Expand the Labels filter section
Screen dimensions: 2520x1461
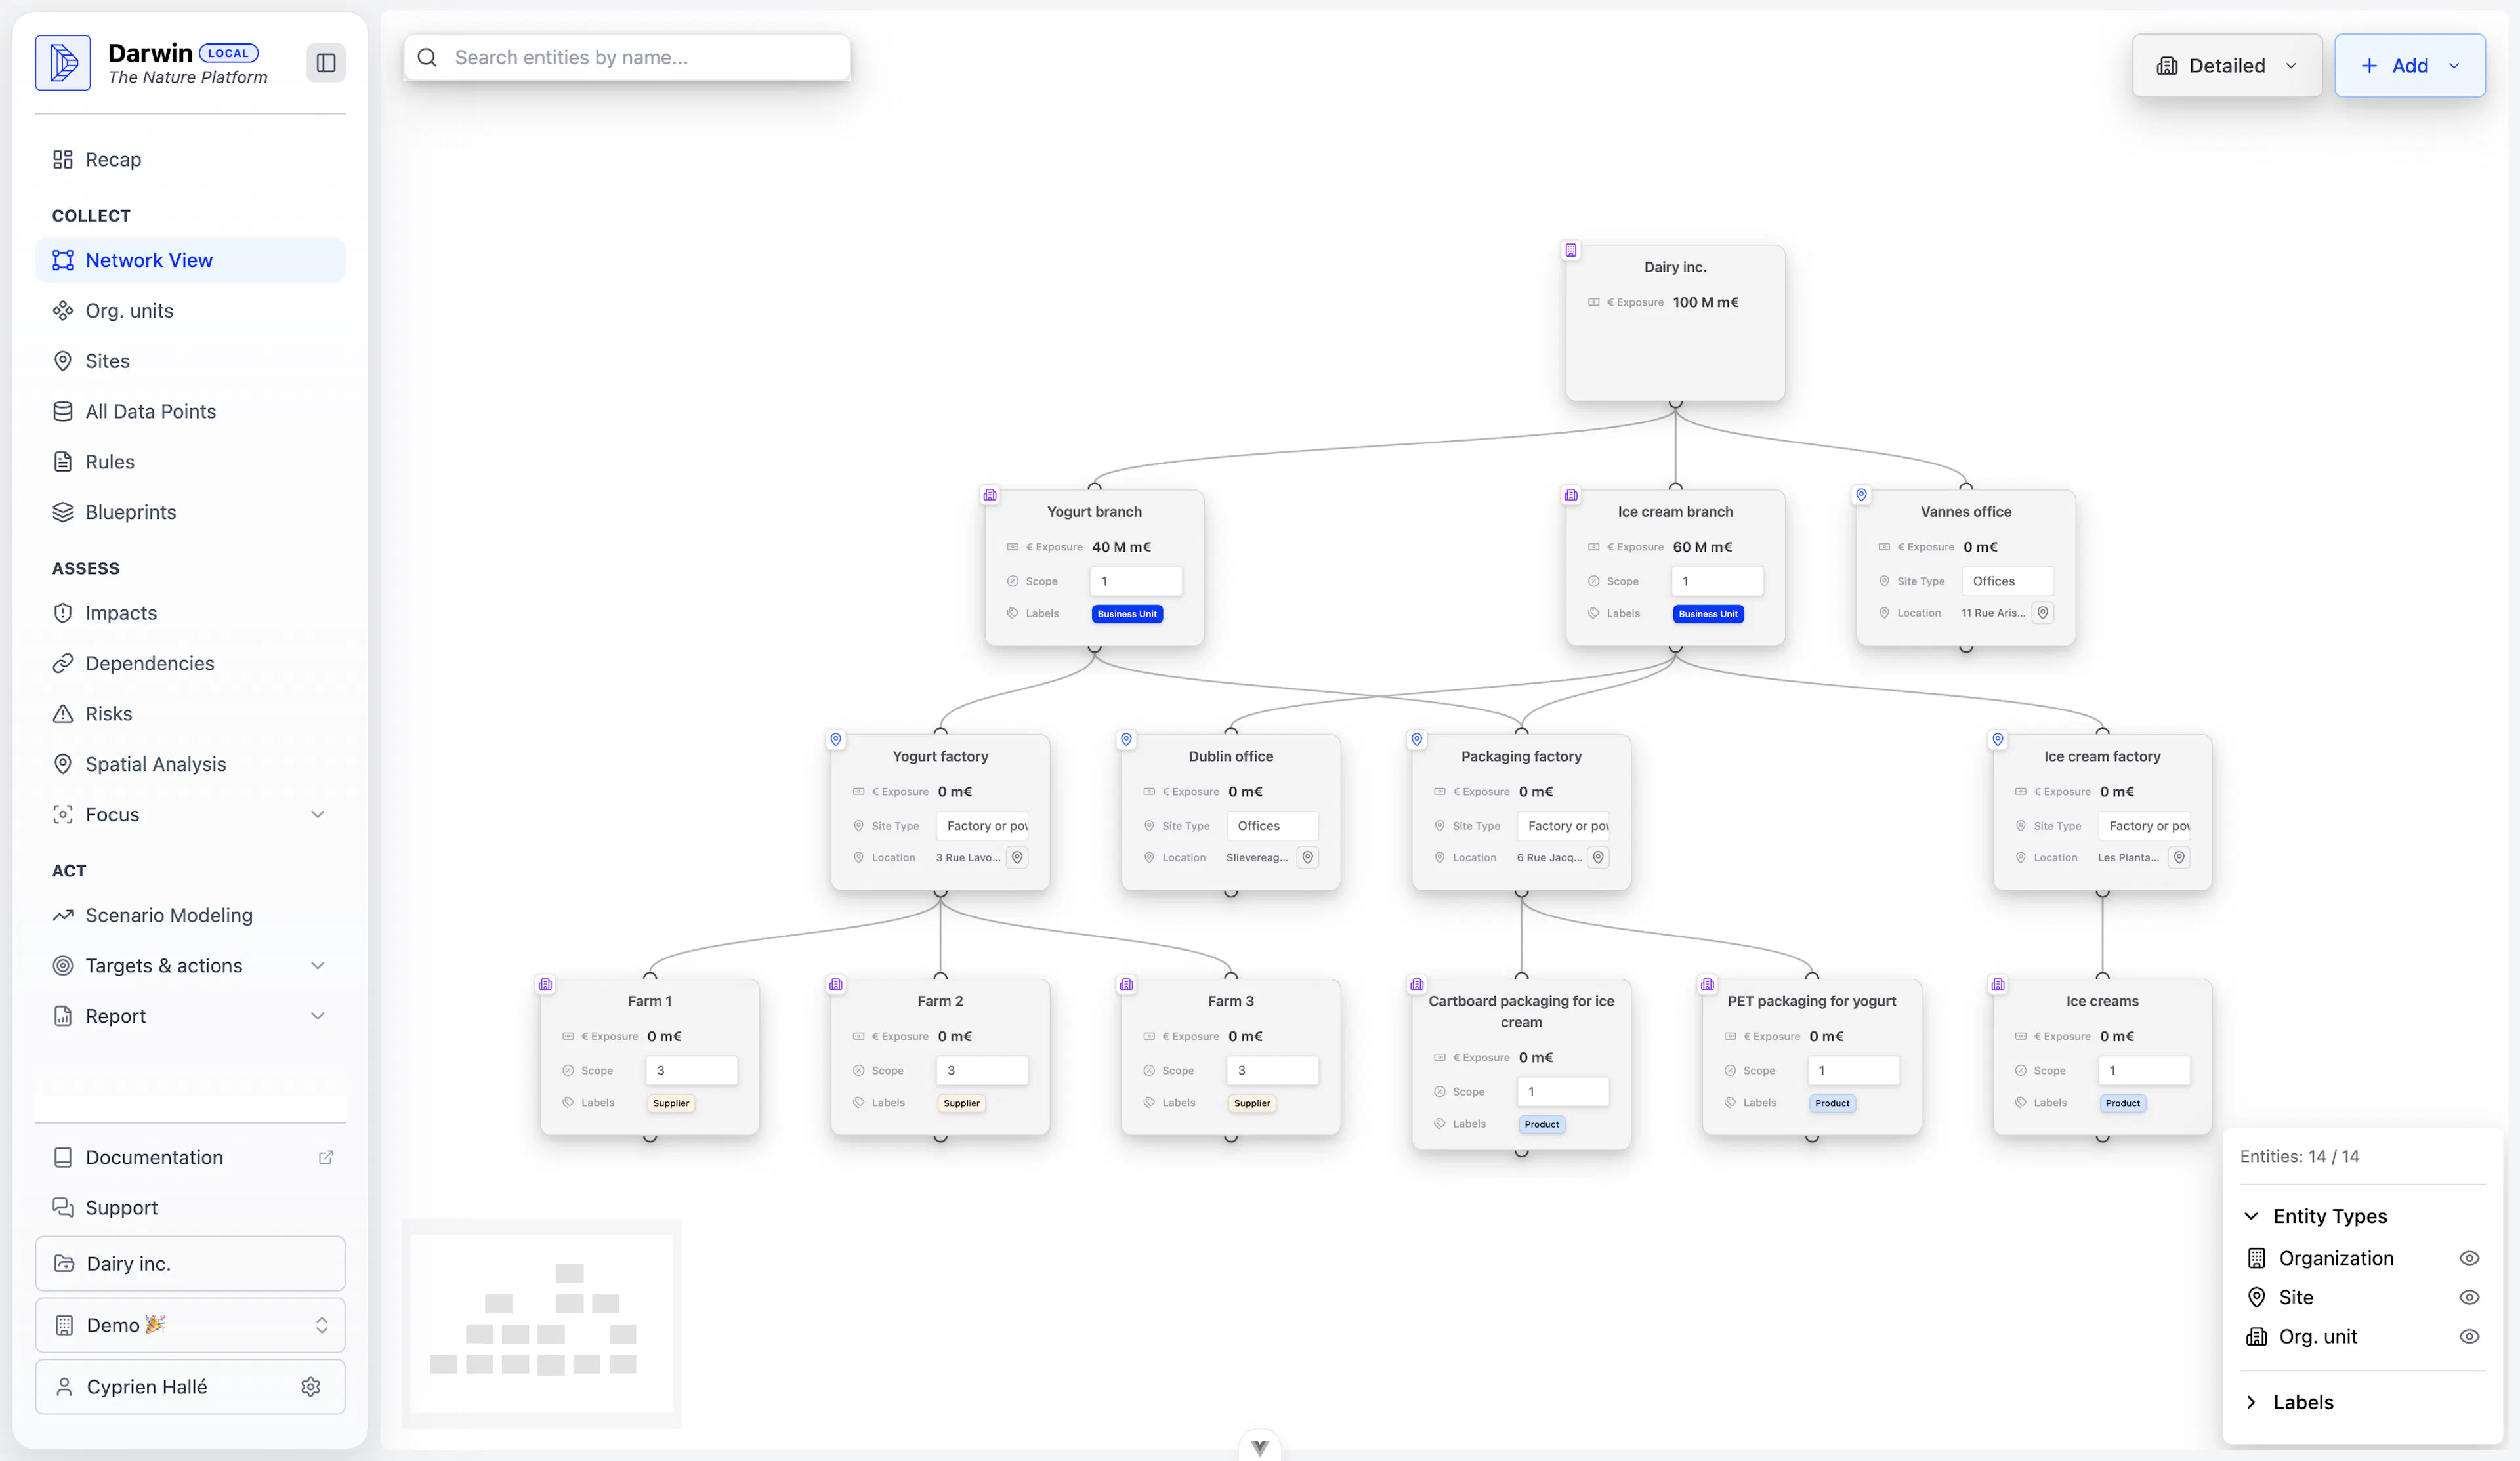point(2302,1402)
